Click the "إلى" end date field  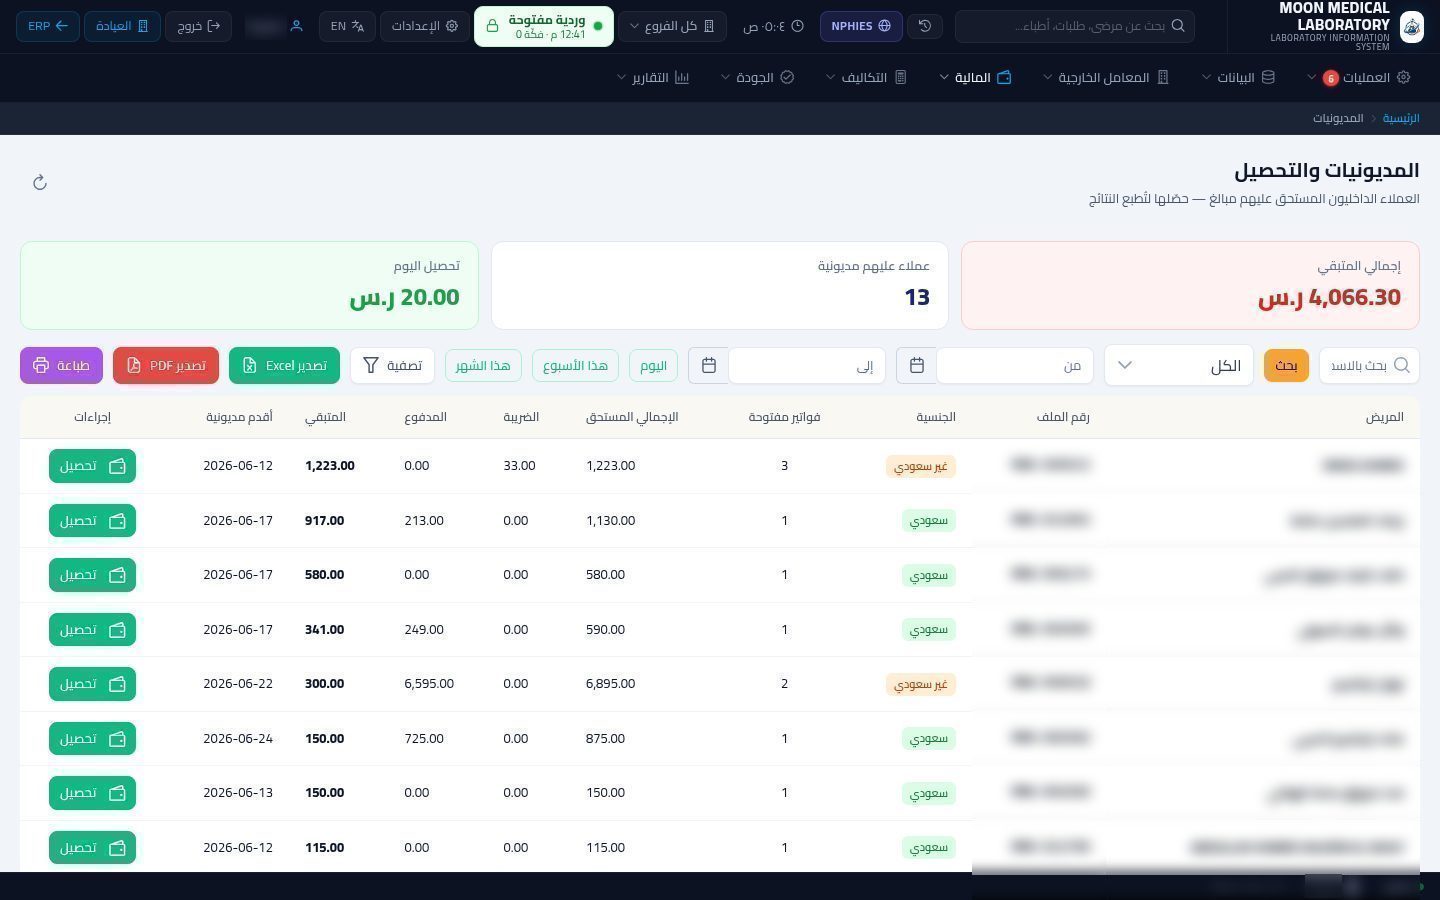(x=807, y=366)
